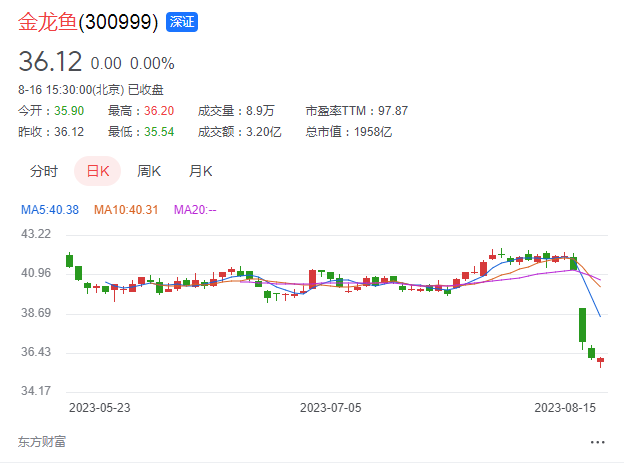Click the last red candlestick below 36.43
This screenshot has height=468, width=624.
coord(601,361)
